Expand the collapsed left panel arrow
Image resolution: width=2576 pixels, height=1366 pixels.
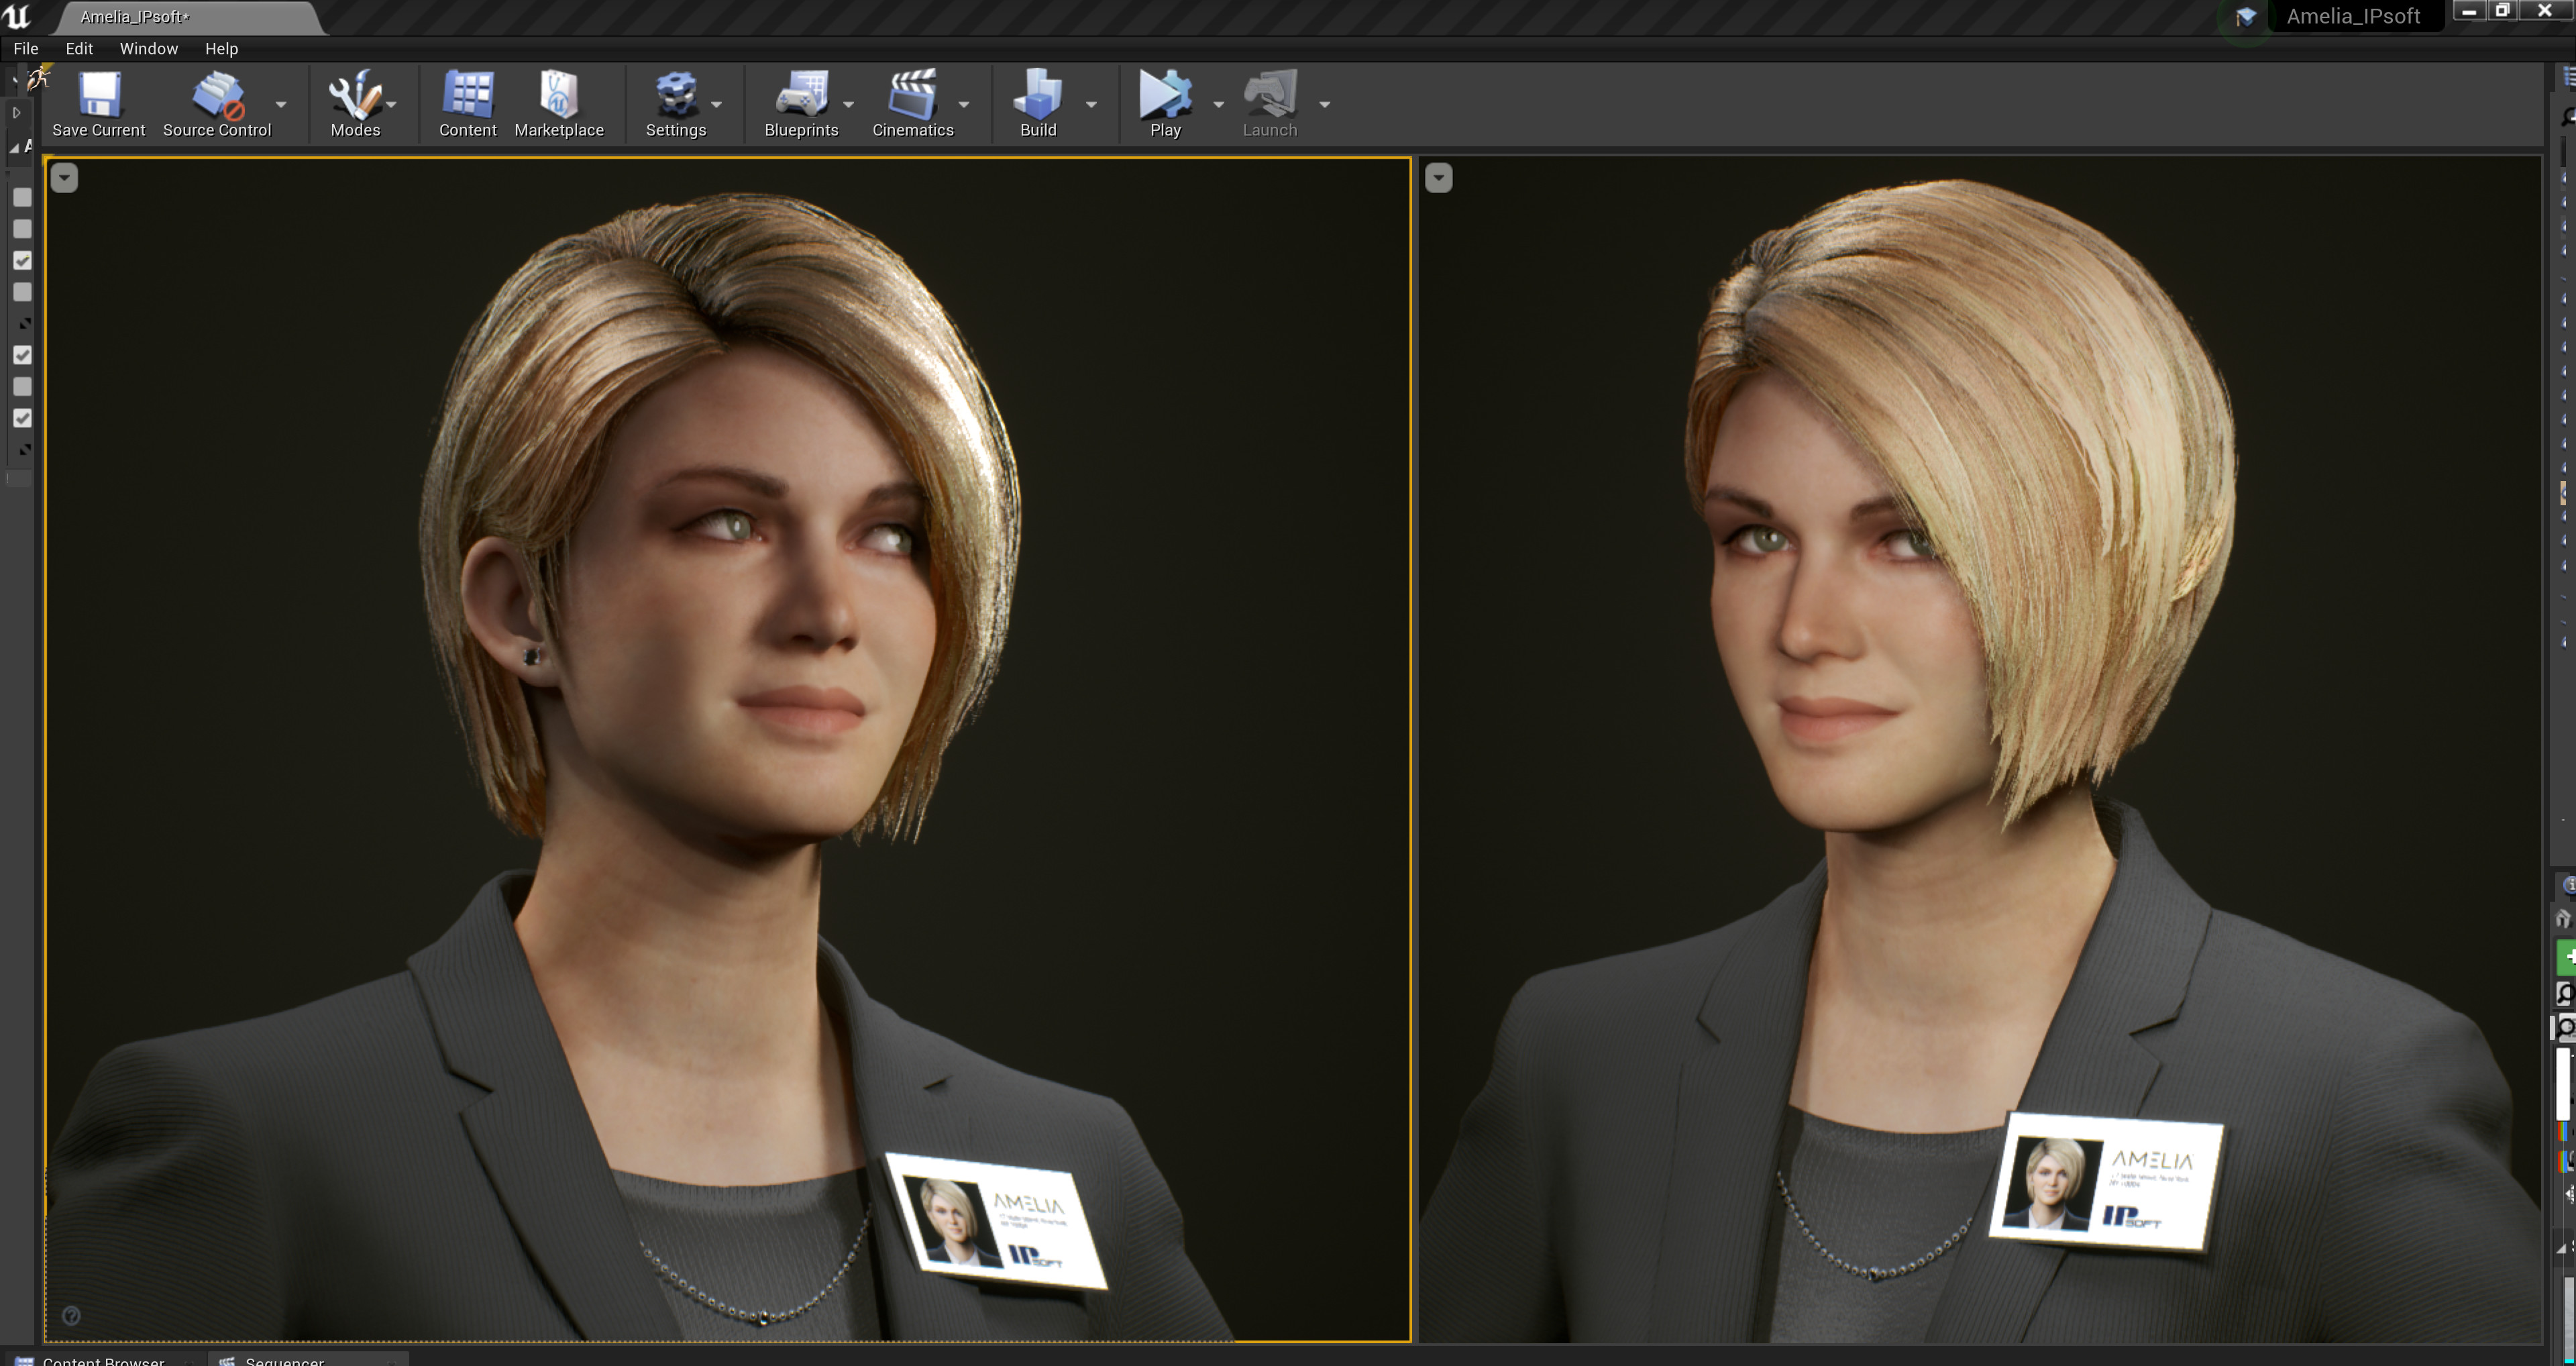point(16,113)
